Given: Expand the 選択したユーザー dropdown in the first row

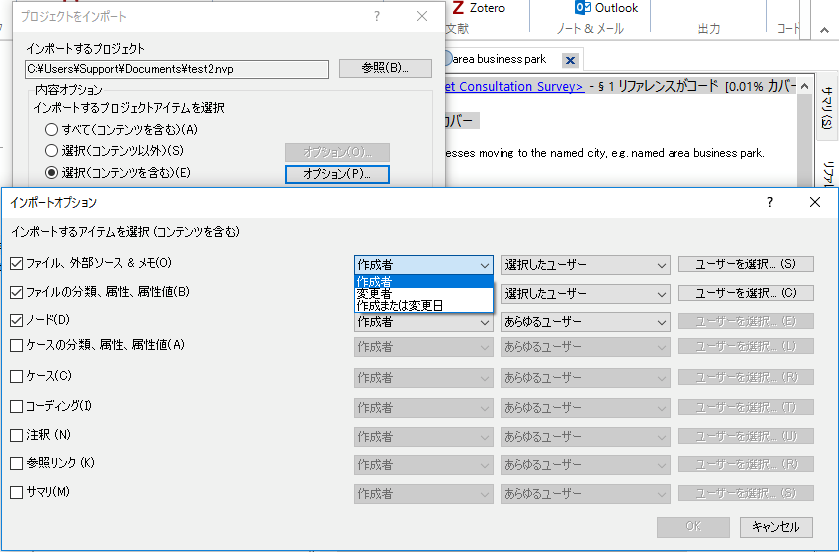Looking at the screenshot, I should click(x=585, y=265).
